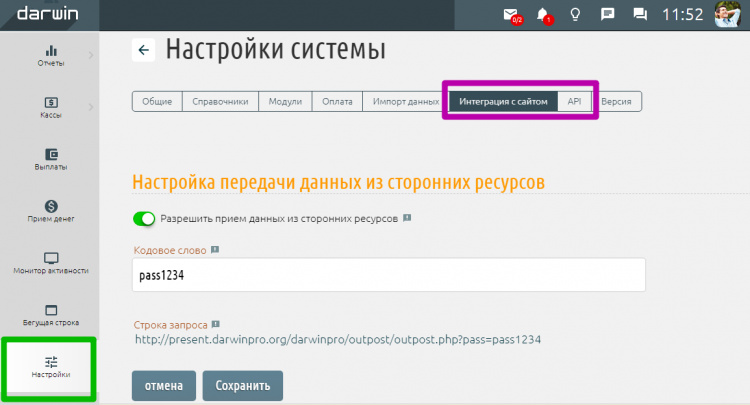750x405 pixels.
Task: Click the Сохранить button
Action: (243, 385)
